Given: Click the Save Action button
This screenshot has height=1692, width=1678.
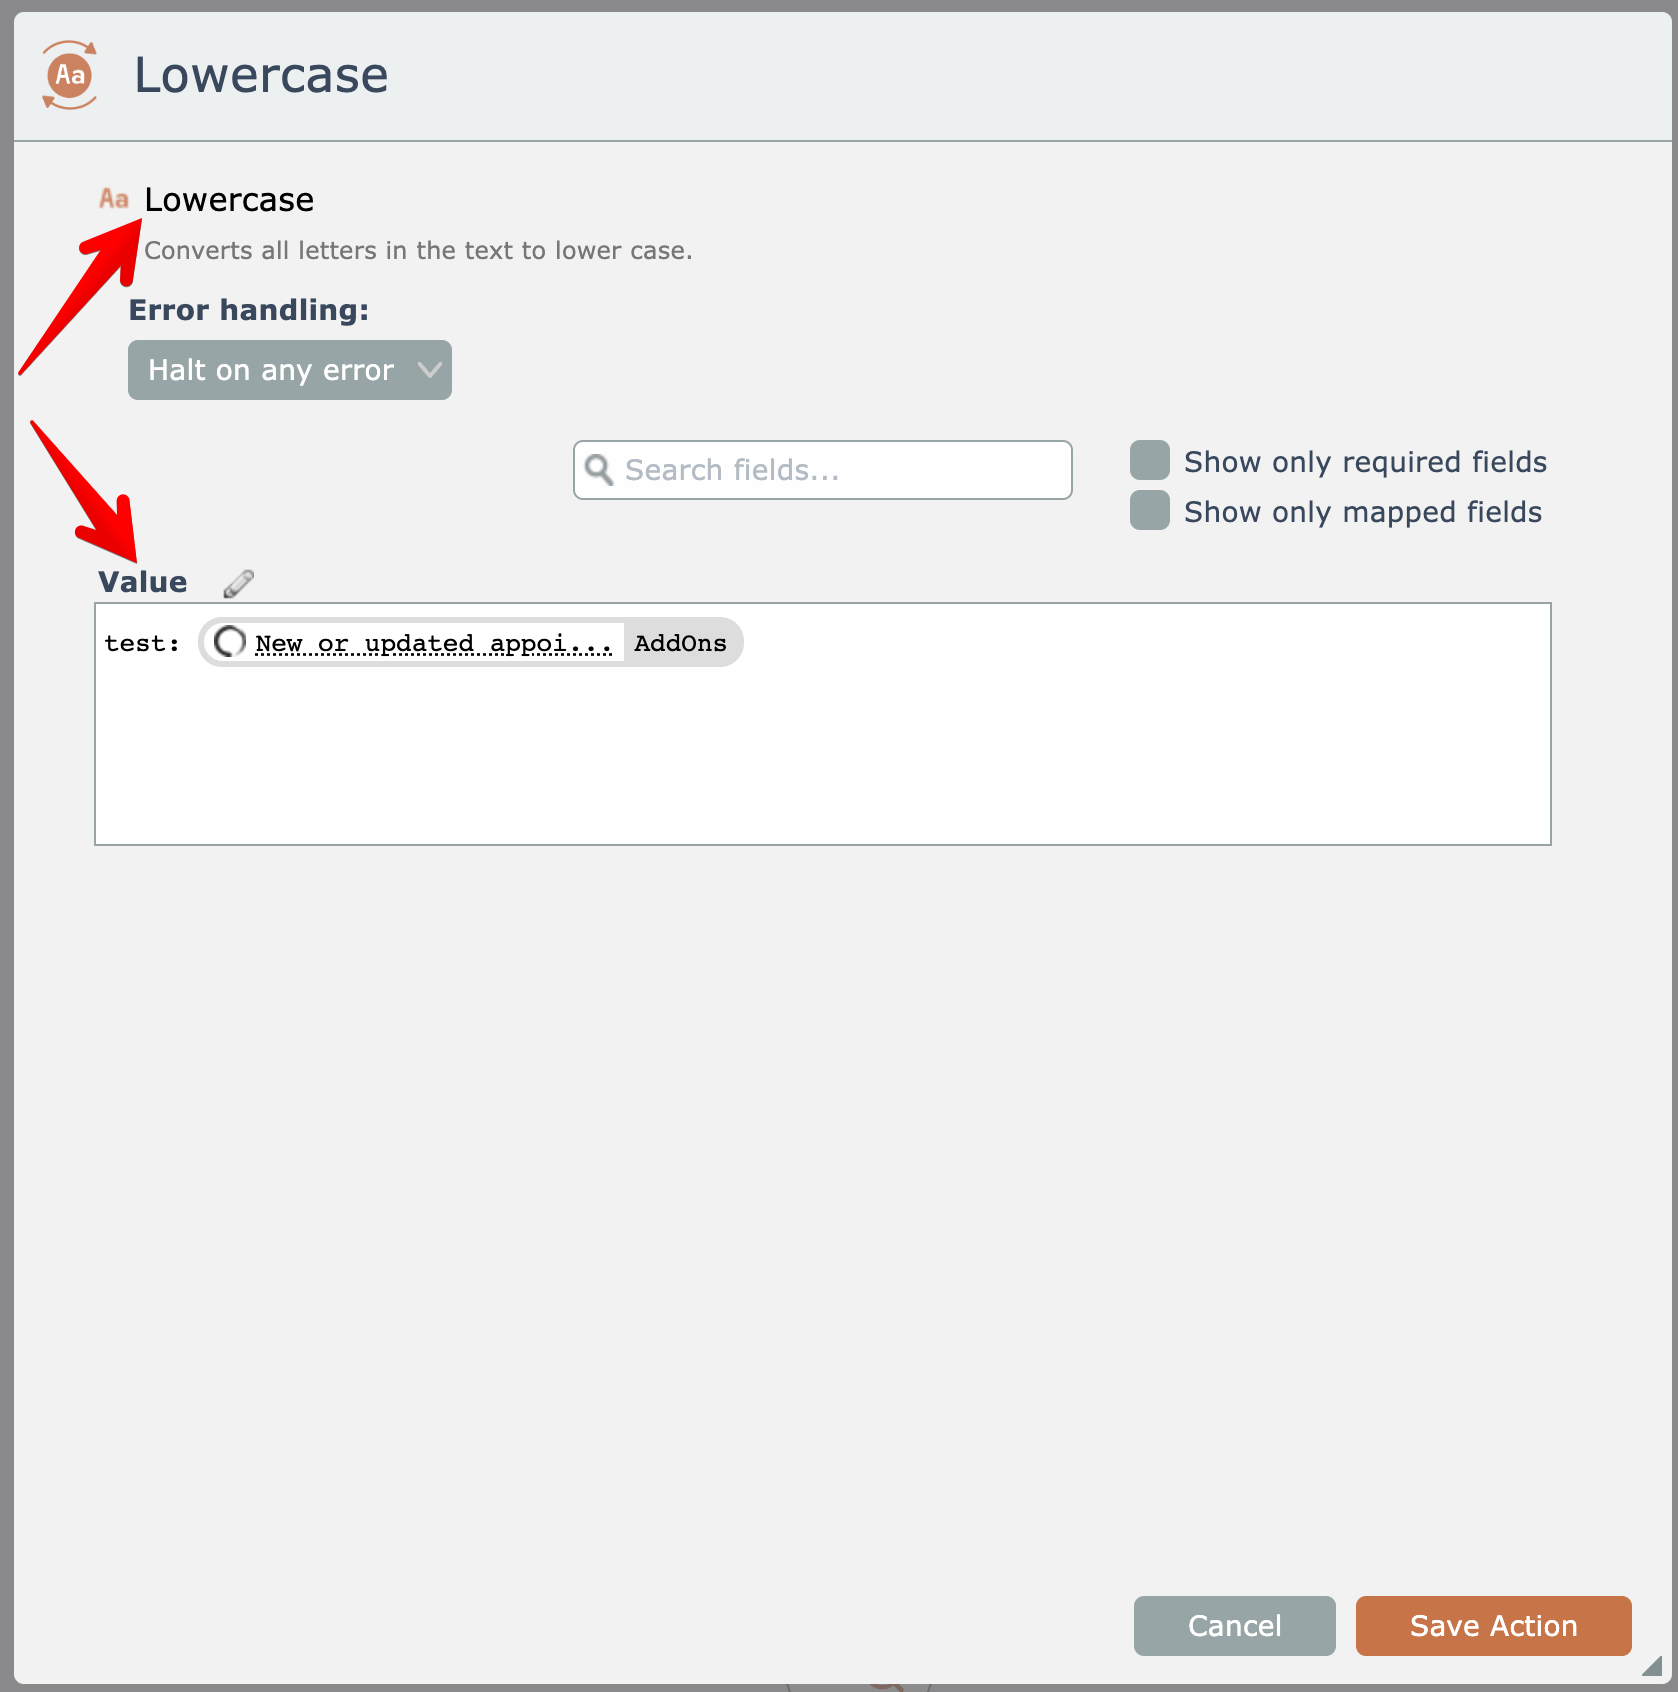Looking at the screenshot, I should (x=1493, y=1626).
